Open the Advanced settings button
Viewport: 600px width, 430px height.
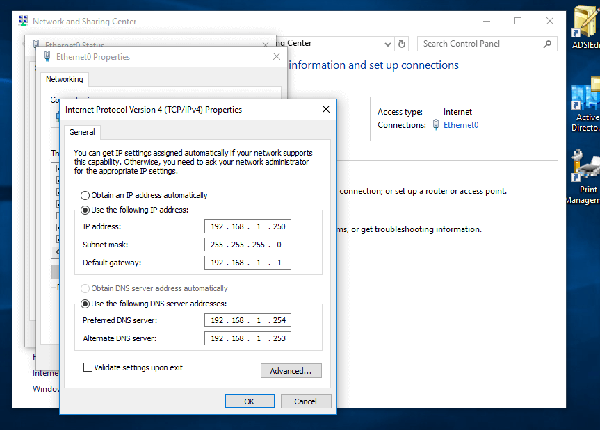click(x=291, y=371)
